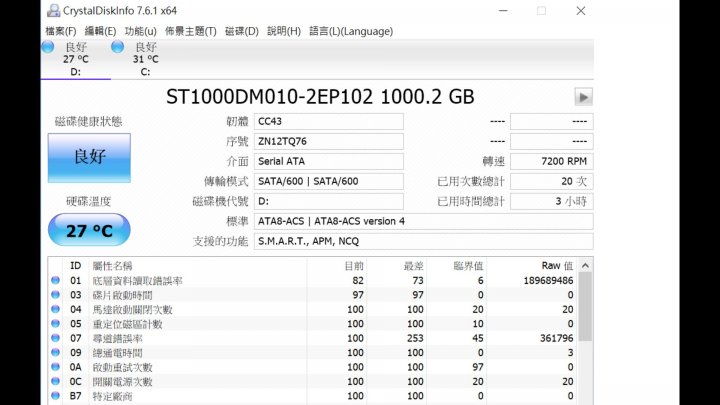The height and width of the screenshot is (405, 720).
Task: Click the 硬碟溫度 label
Action: coord(89,201)
